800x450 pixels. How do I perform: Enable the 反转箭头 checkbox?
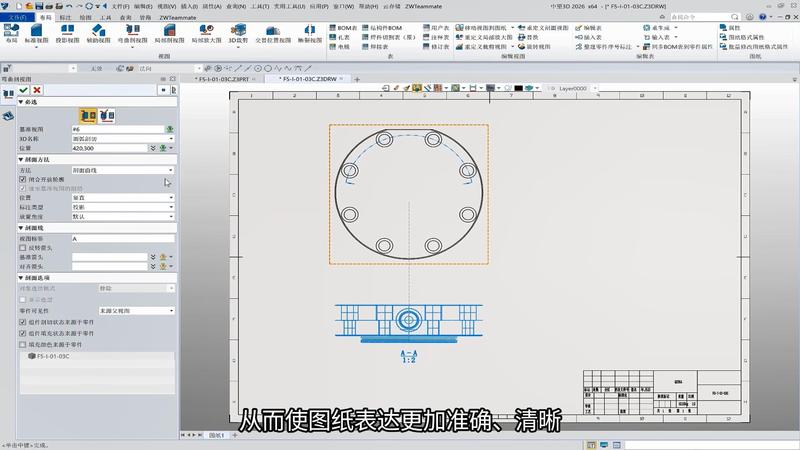pos(23,247)
